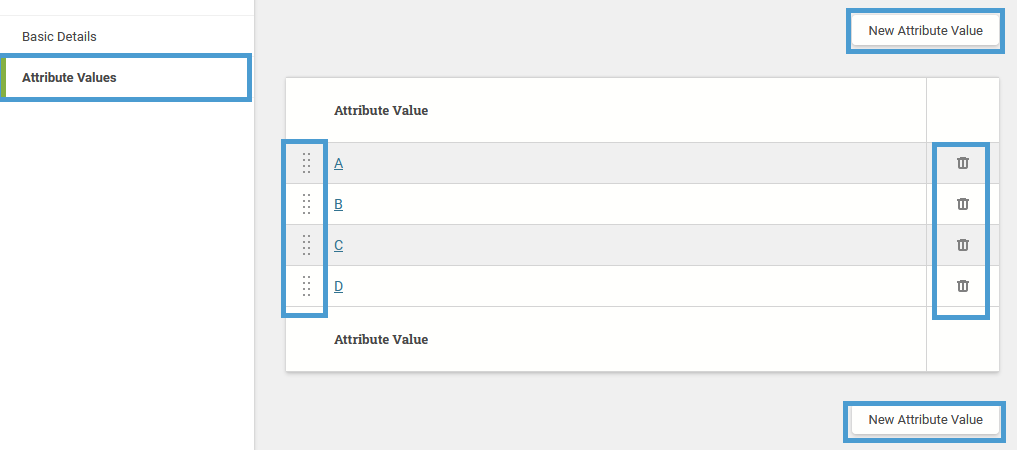The height and width of the screenshot is (450, 1017).
Task: Delete value D with its trash icon
Action: pyautogui.click(x=963, y=286)
